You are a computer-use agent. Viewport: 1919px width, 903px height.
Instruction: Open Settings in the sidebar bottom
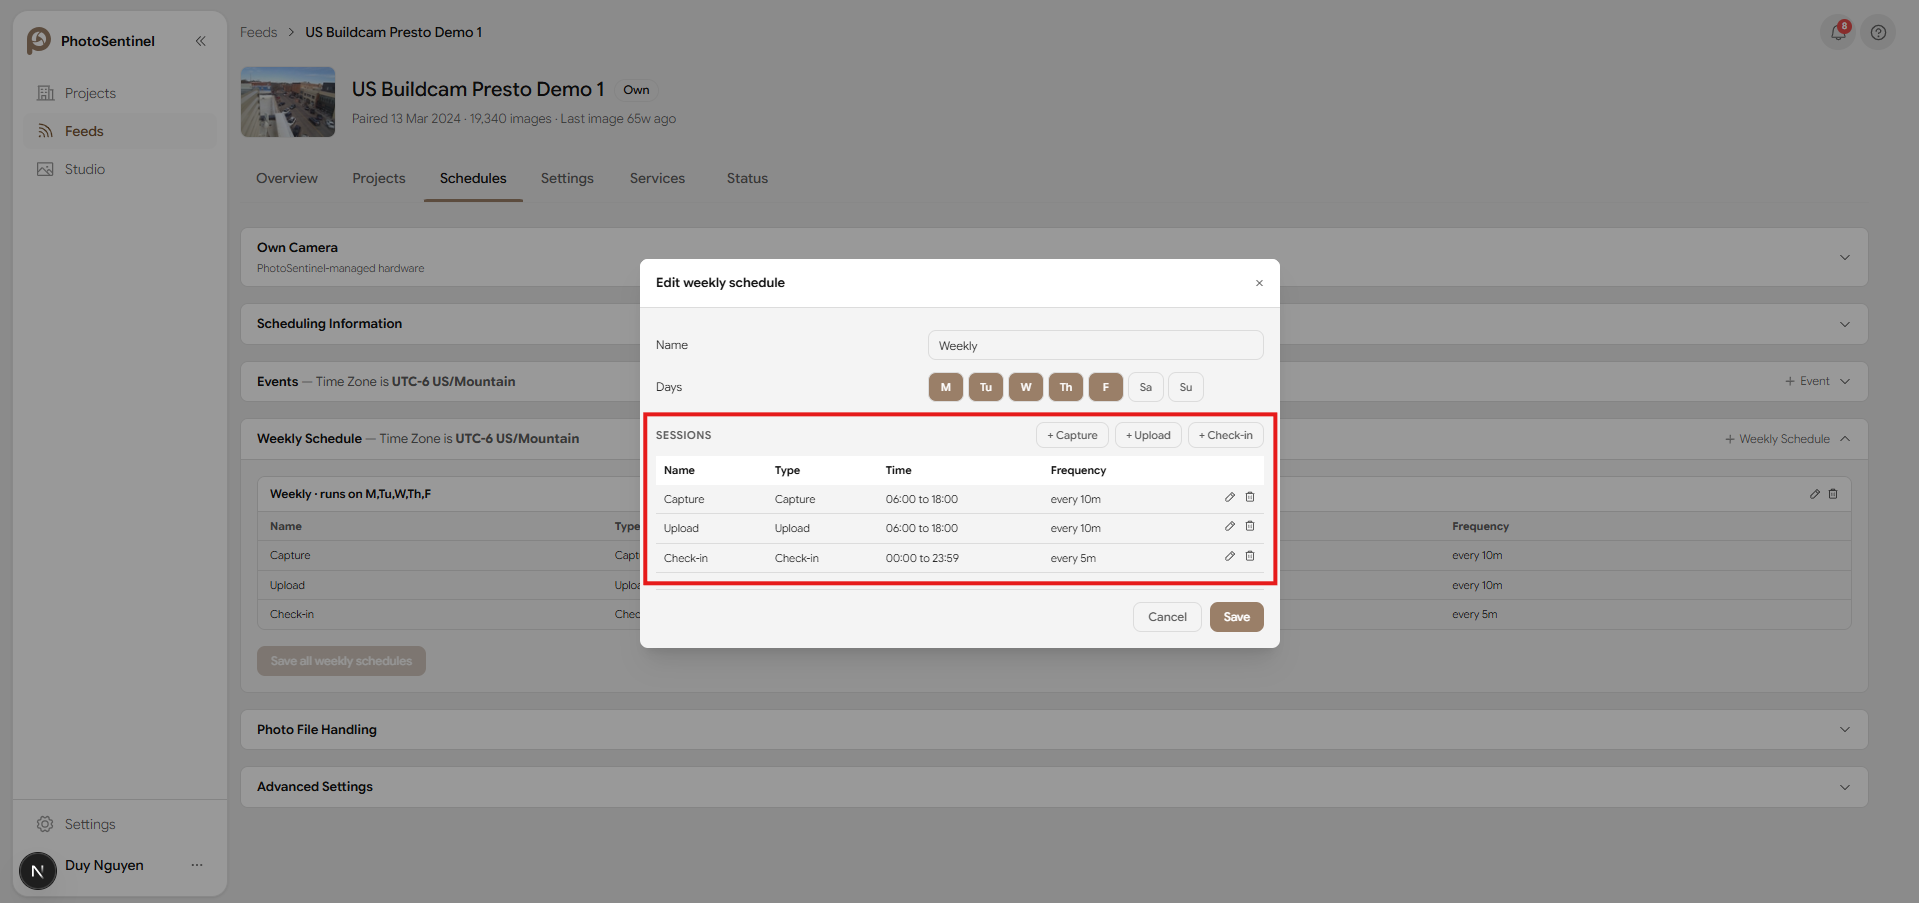pyautogui.click(x=120, y=824)
